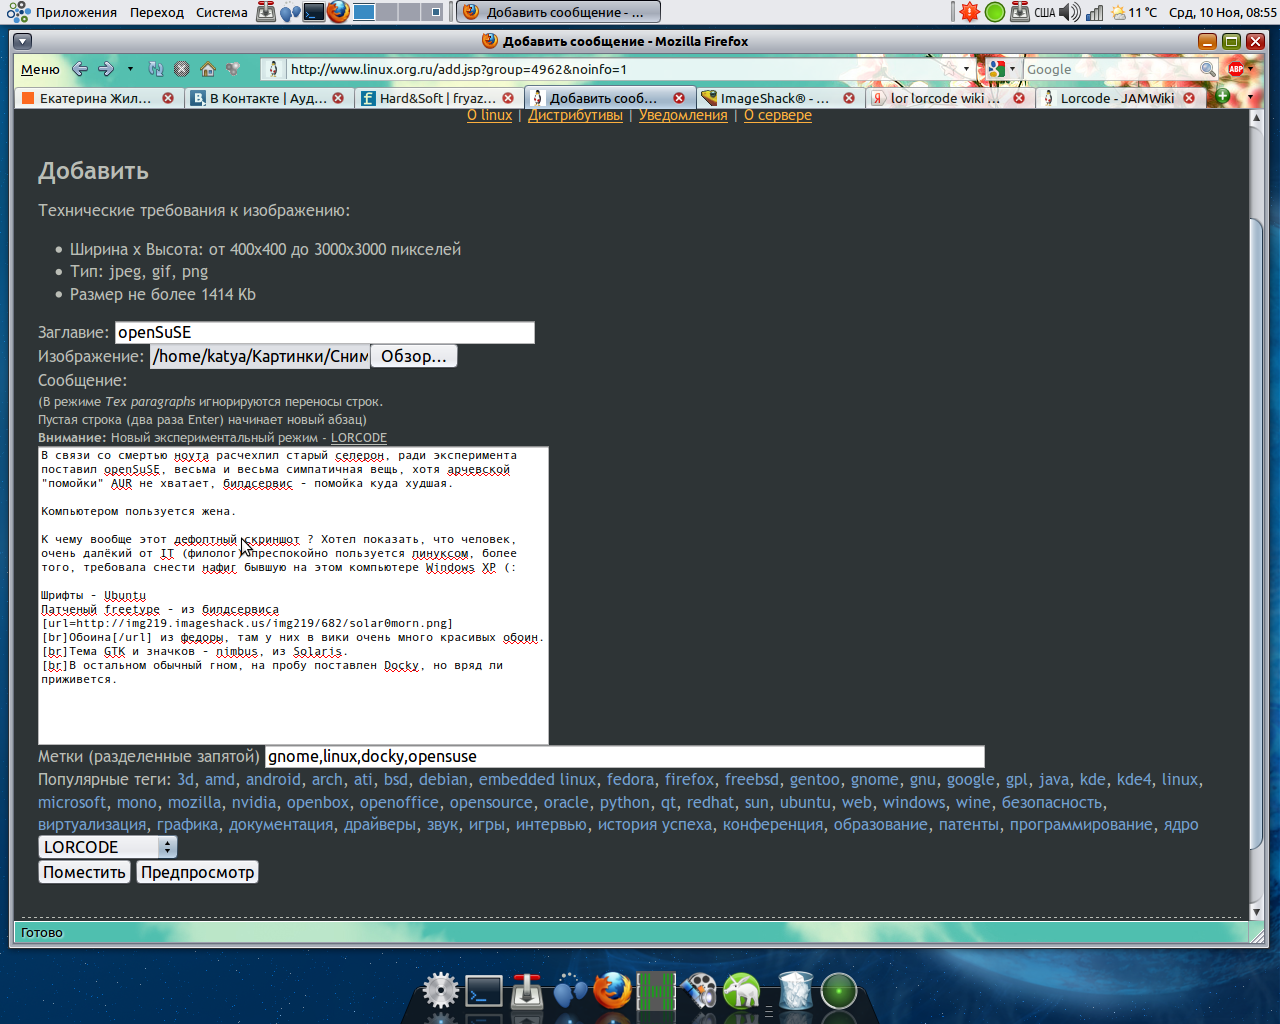Click the search magnifier icon in Google box

coord(1208,69)
